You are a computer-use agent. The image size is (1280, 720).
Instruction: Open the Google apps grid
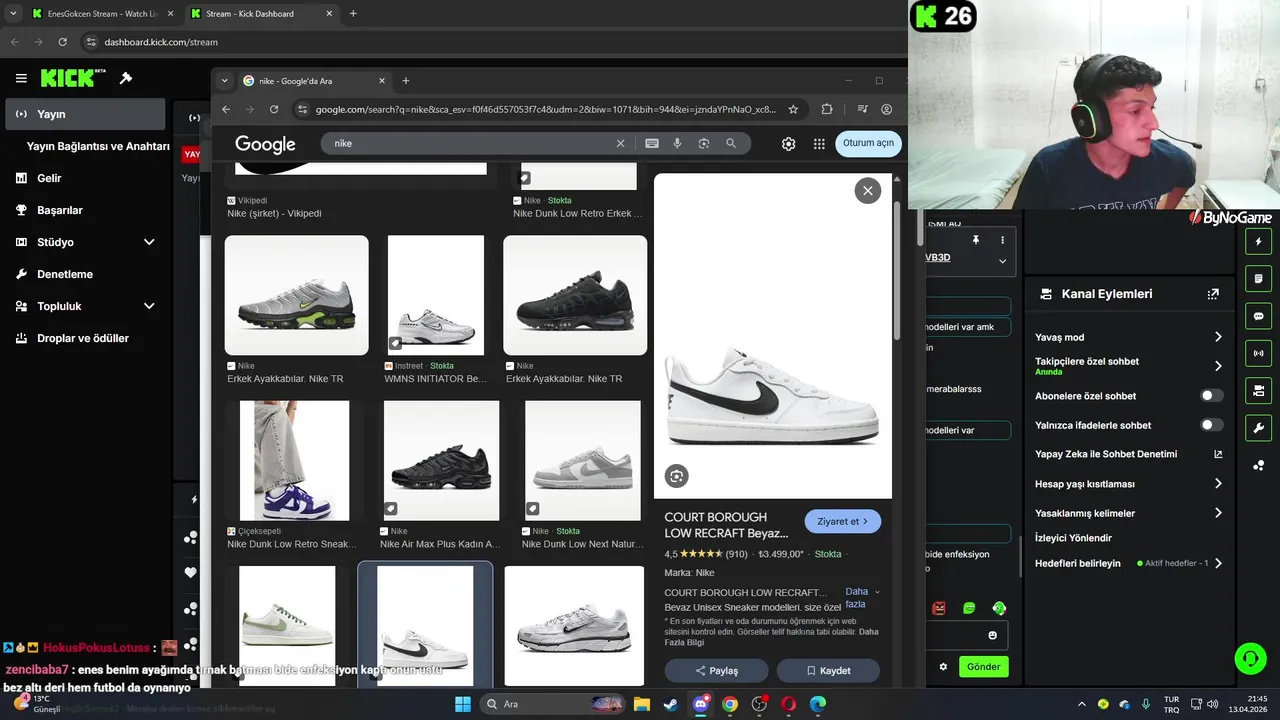click(x=819, y=143)
